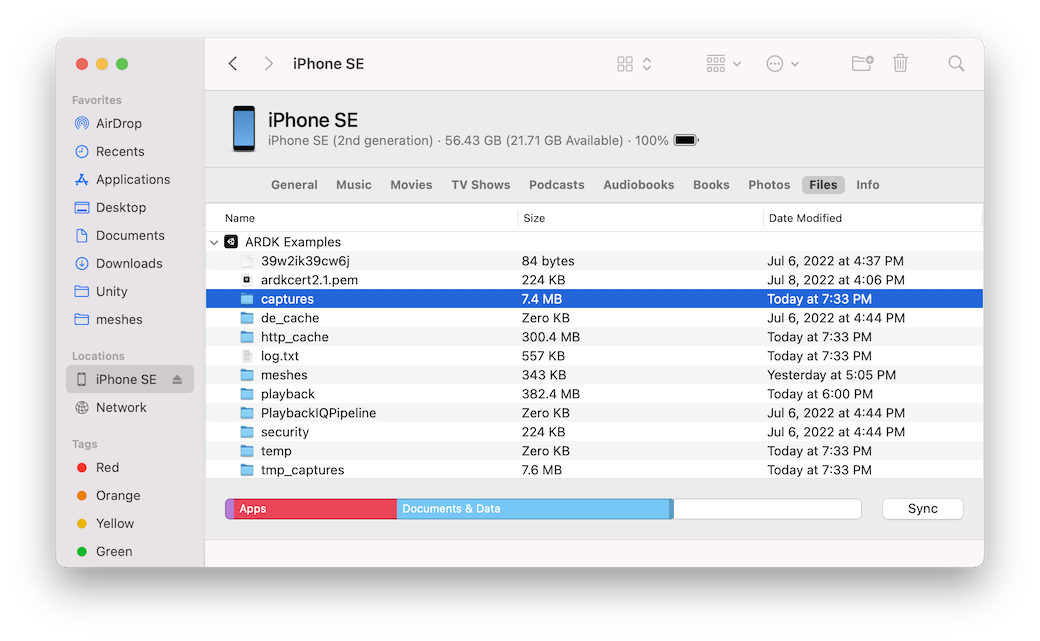
Task: Sort by the Size column header
Action: pyautogui.click(x=534, y=218)
